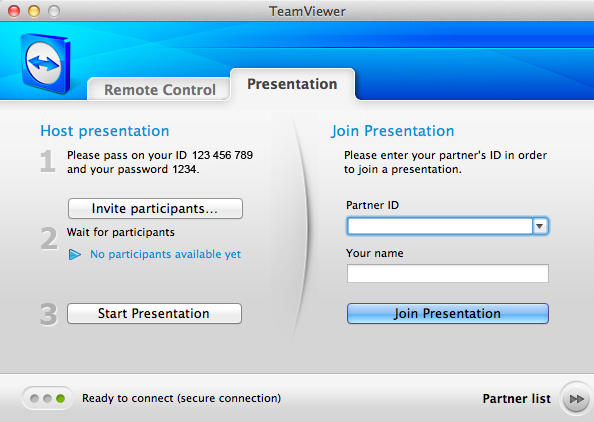The image size is (594, 422).
Task: Switch to the Remote Control tab
Action: (159, 90)
